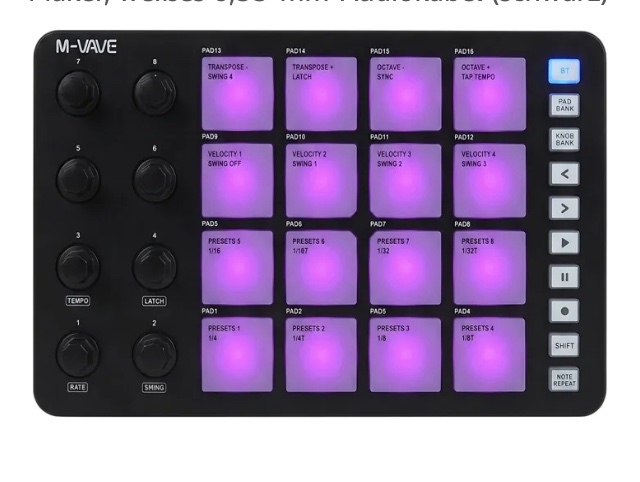Tap the PRESETS 3 1/8 pad
Screen dimensions: 640x482
pyautogui.click(x=405, y=355)
